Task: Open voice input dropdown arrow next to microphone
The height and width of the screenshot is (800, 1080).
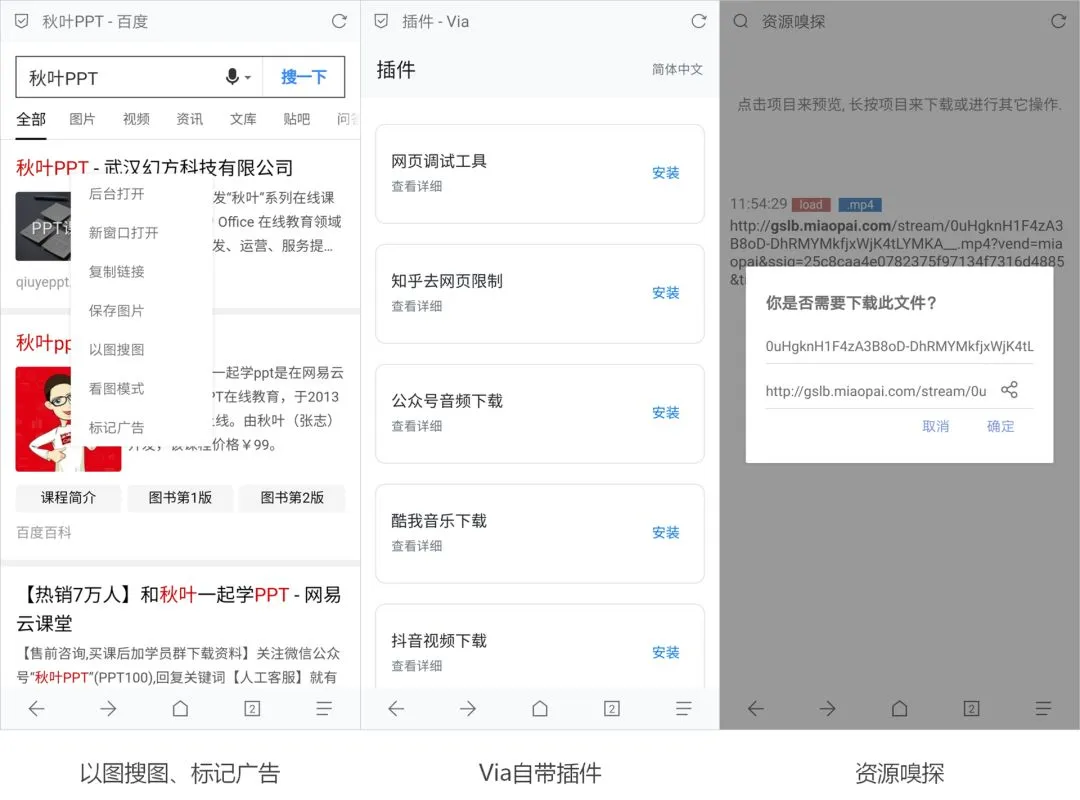Action: pos(248,78)
